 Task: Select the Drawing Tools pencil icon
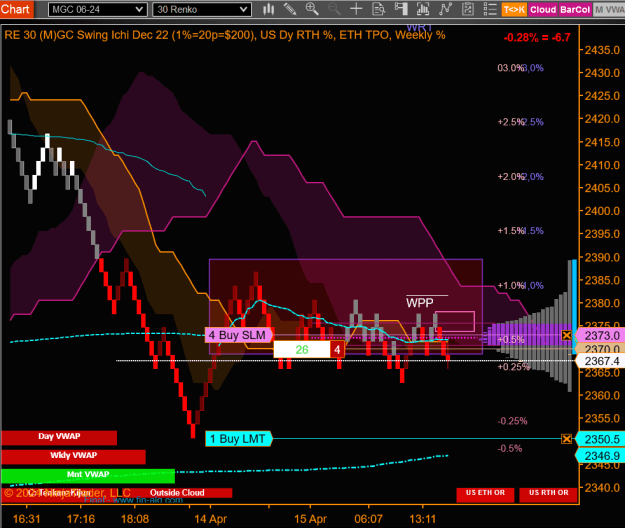point(290,9)
